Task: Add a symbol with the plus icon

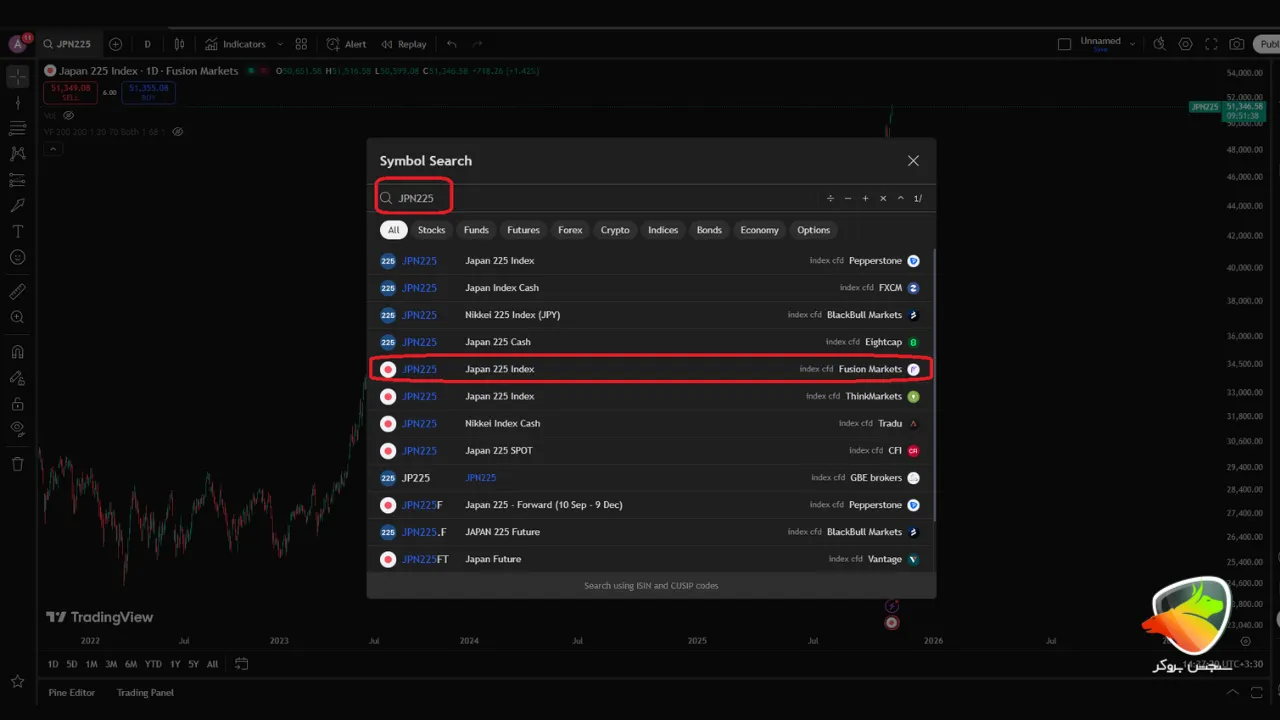Action: pos(115,44)
